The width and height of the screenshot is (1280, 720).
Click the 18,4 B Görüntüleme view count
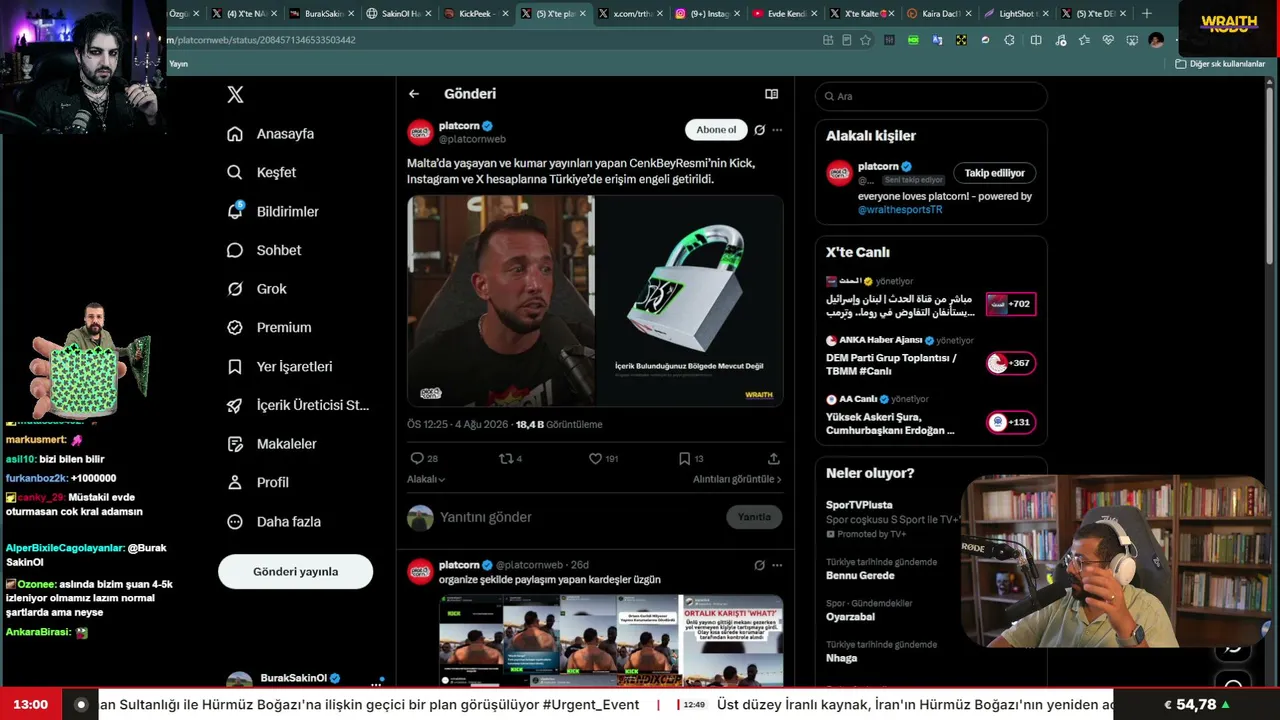click(559, 424)
